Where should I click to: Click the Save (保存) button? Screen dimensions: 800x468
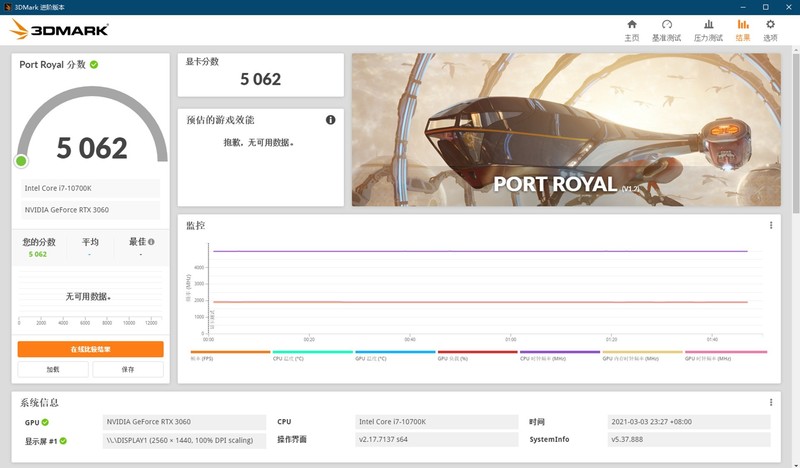coord(128,369)
